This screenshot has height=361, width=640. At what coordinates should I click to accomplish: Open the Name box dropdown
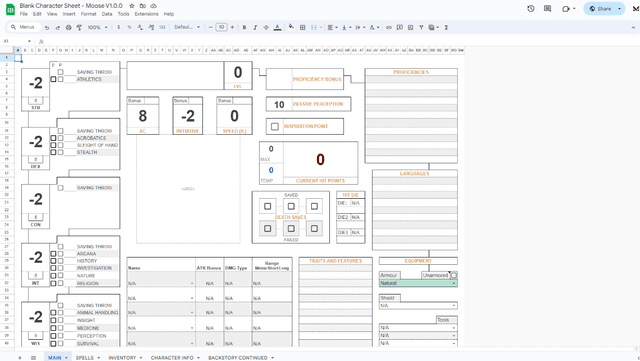tap(29, 41)
